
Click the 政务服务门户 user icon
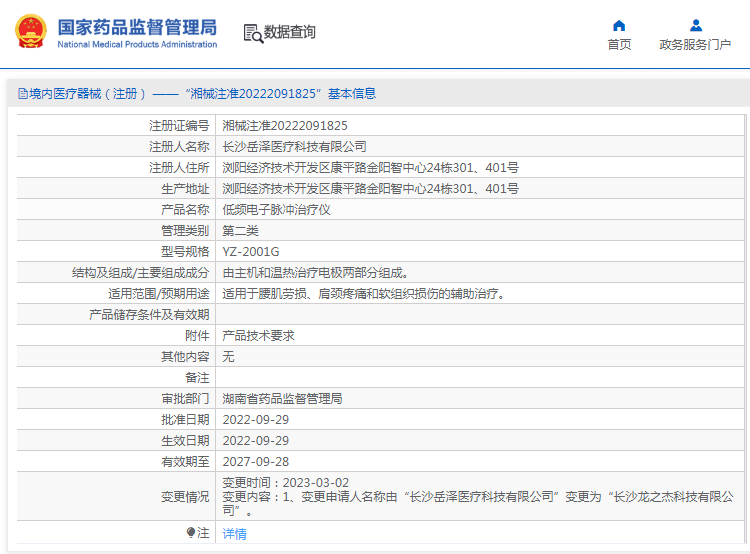pos(696,25)
